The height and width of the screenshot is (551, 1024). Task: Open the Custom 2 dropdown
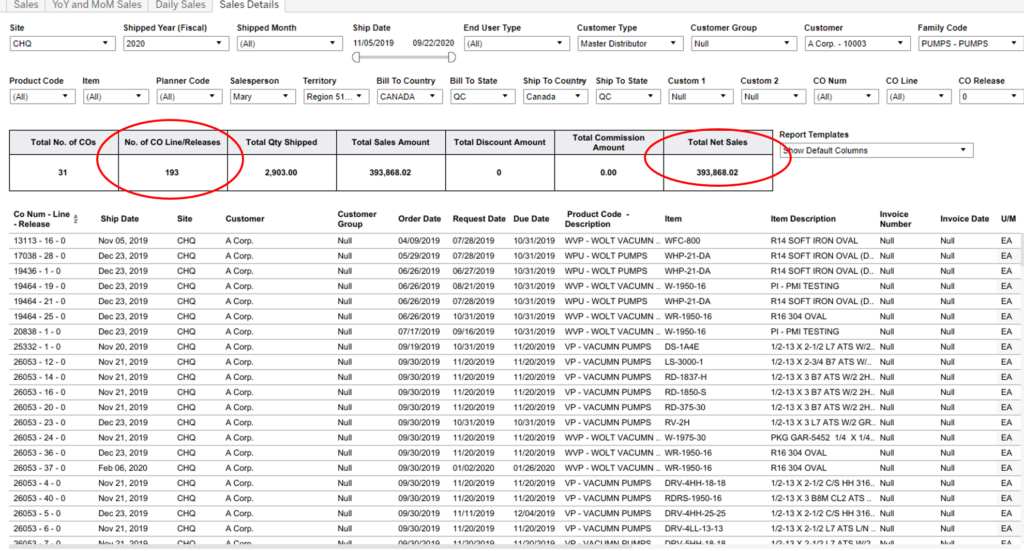(773, 97)
